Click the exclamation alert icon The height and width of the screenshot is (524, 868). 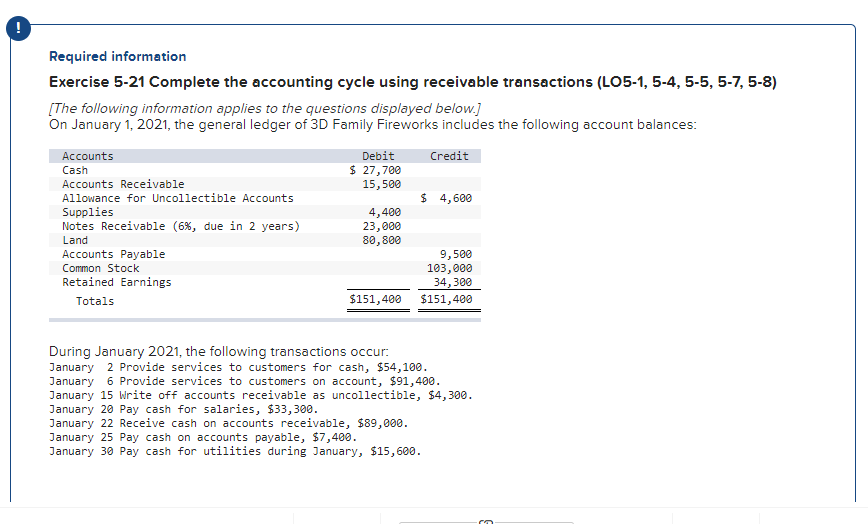[x=18, y=28]
